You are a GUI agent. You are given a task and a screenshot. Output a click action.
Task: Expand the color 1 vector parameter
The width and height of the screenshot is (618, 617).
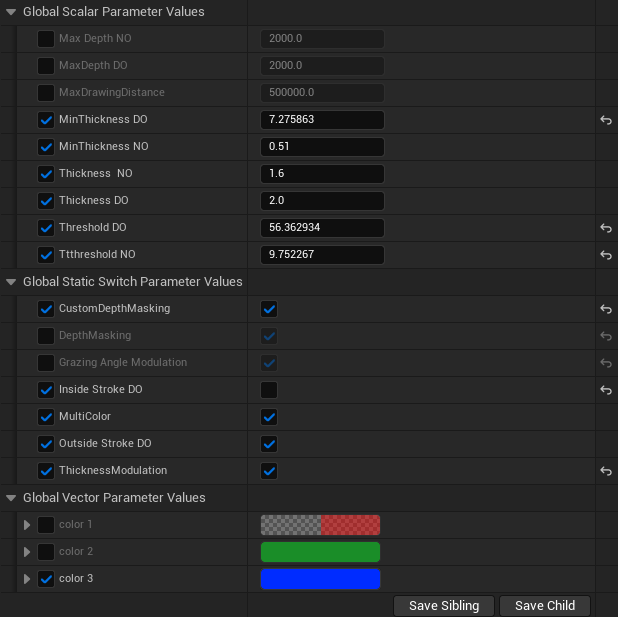coord(27,525)
